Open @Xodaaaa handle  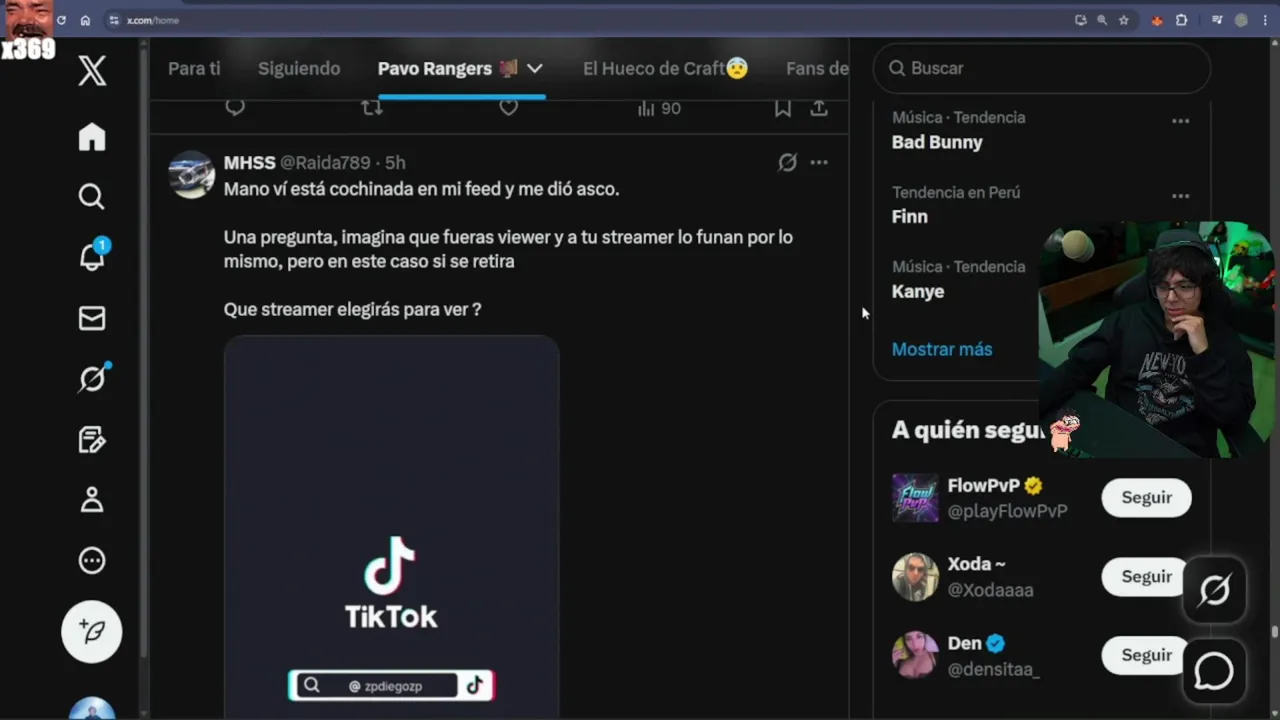point(991,590)
